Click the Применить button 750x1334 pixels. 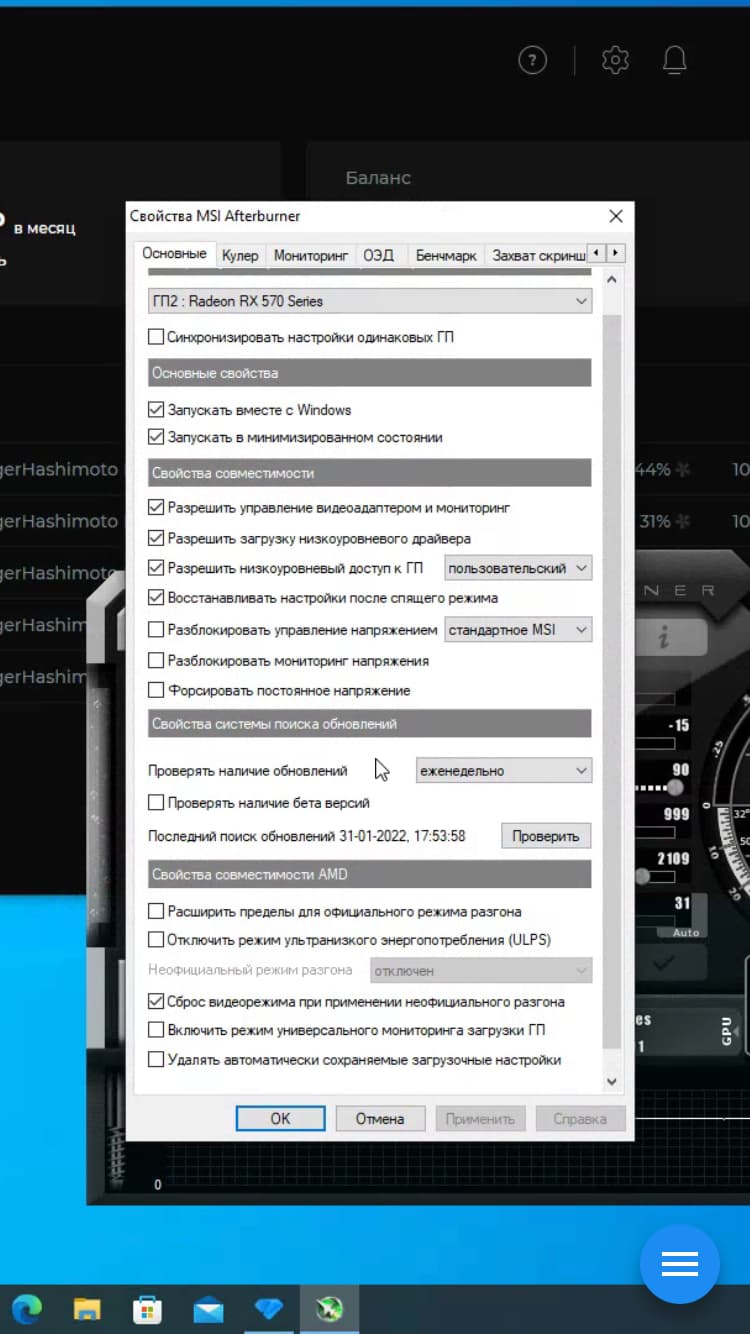(480, 1119)
